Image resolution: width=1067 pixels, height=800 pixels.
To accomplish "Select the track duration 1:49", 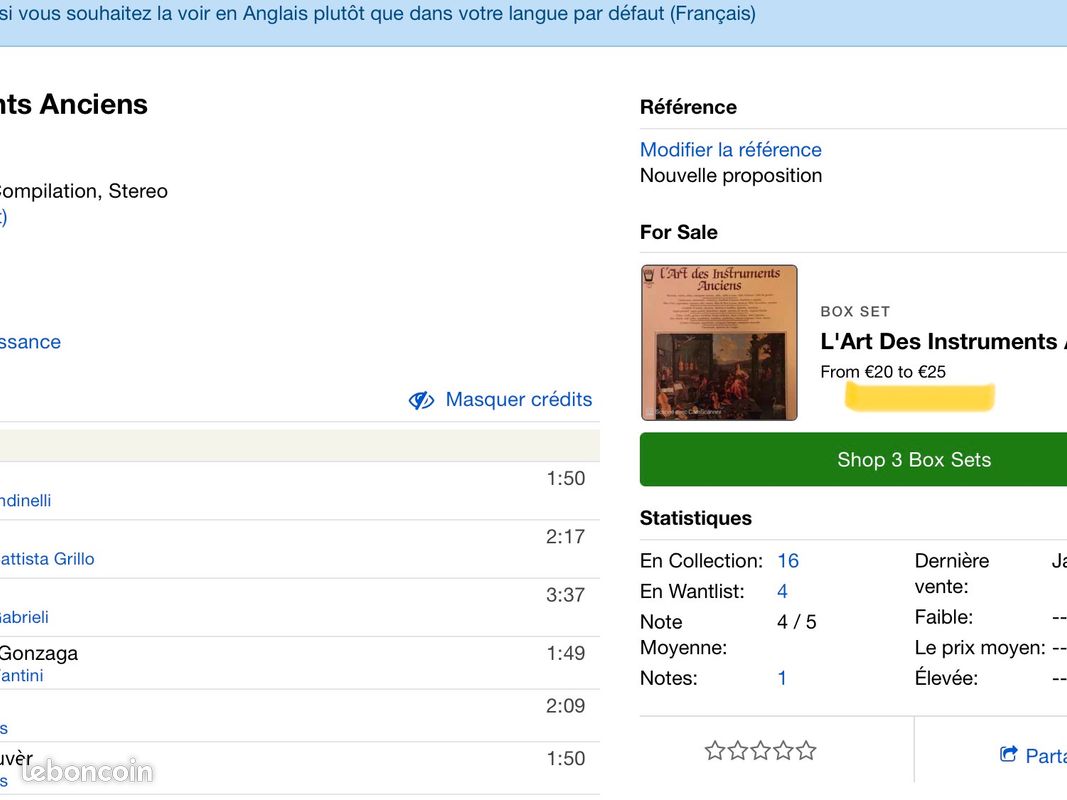I will pos(565,654).
